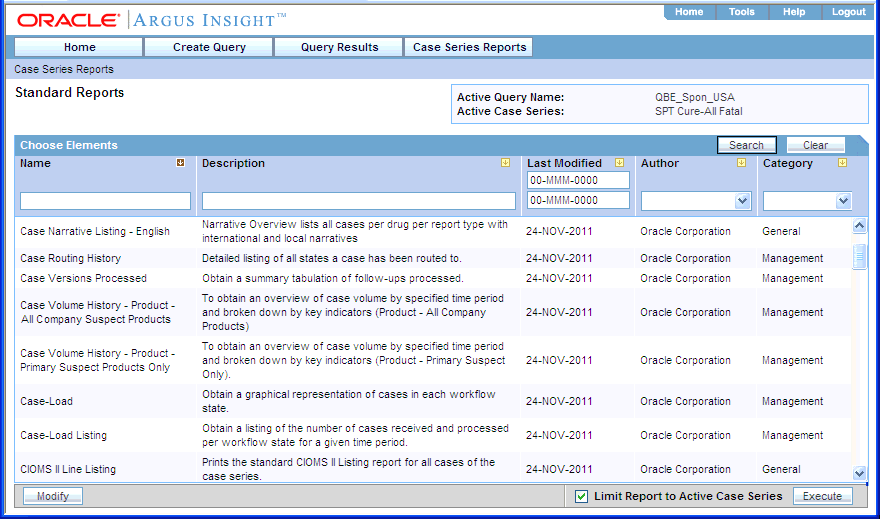
Task: Click the report list scrollbar thumb
Action: (859, 257)
